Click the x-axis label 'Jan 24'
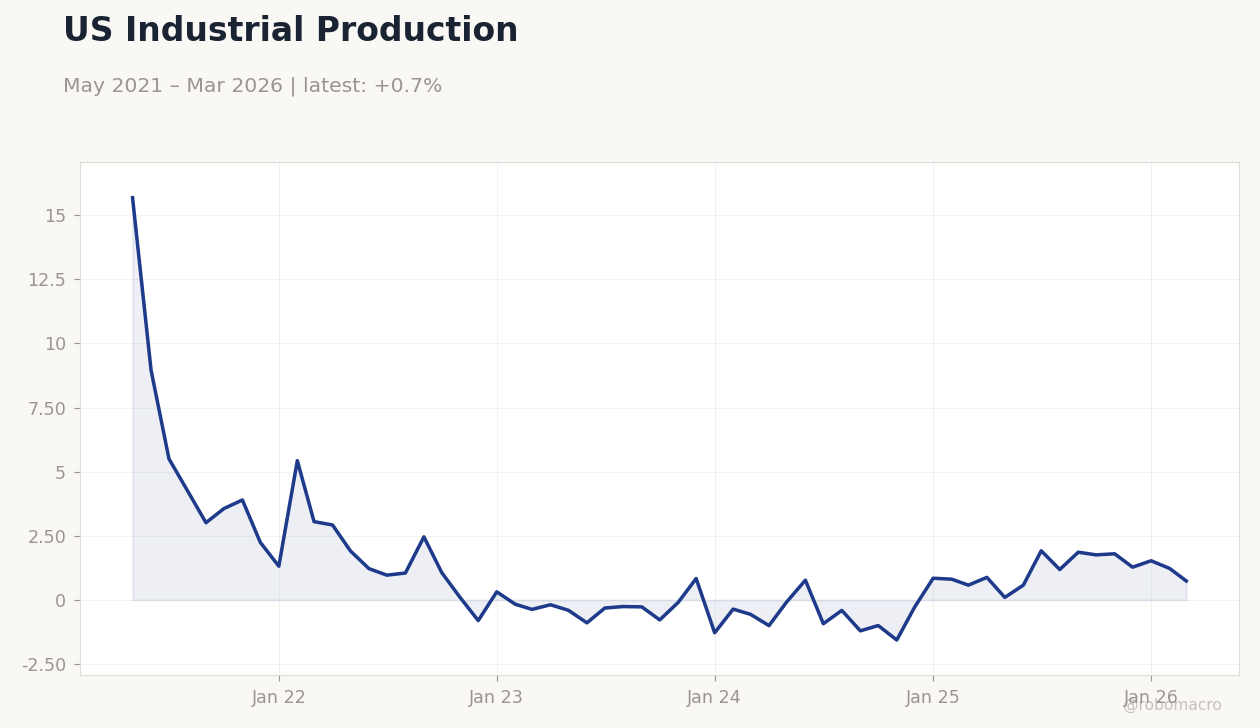The height and width of the screenshot is (728, 1260). coord(714,698)
